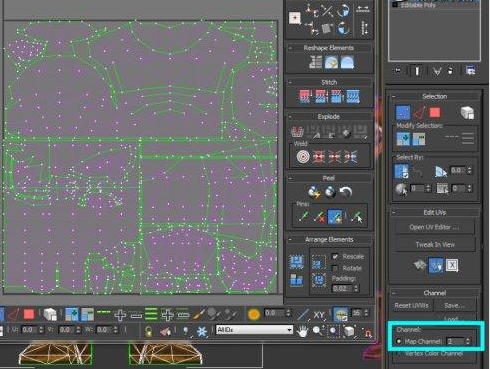This screenshot has height=369, width=490.
Task: Select Edge mode in Selection rollout
Action: pyautogui.click(x=419, y=113)
